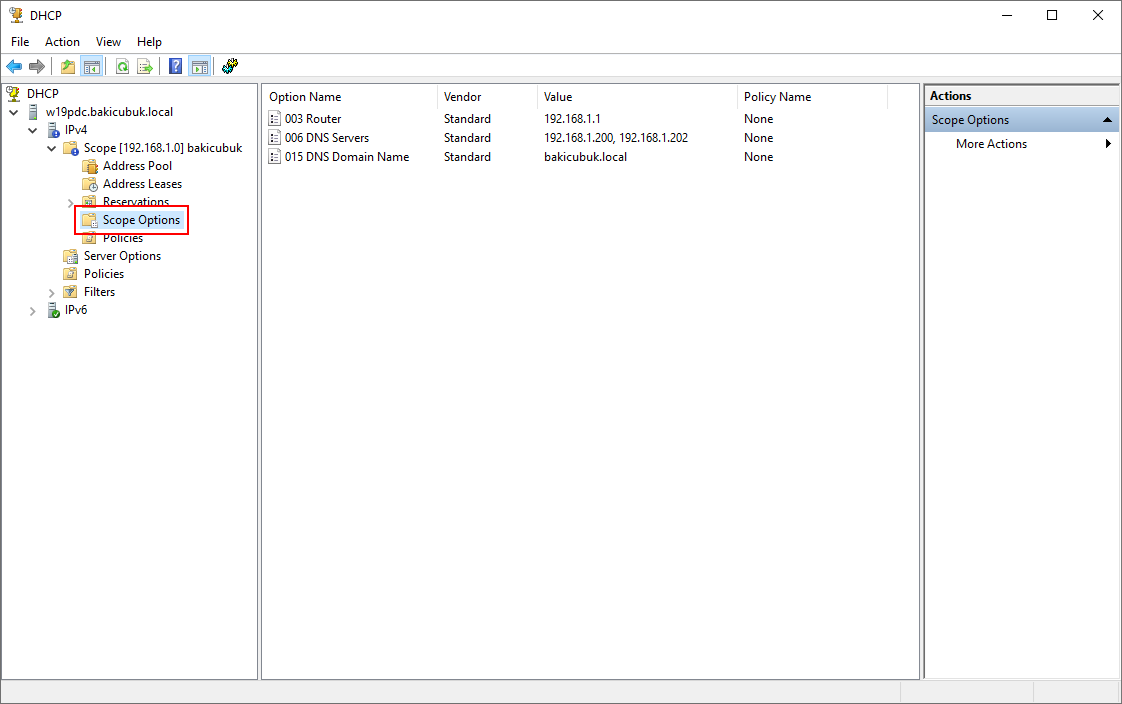Toggle Show/Hide Console Tree toolbar icon
Screen dimensions: 1122x704
point(92,67)
